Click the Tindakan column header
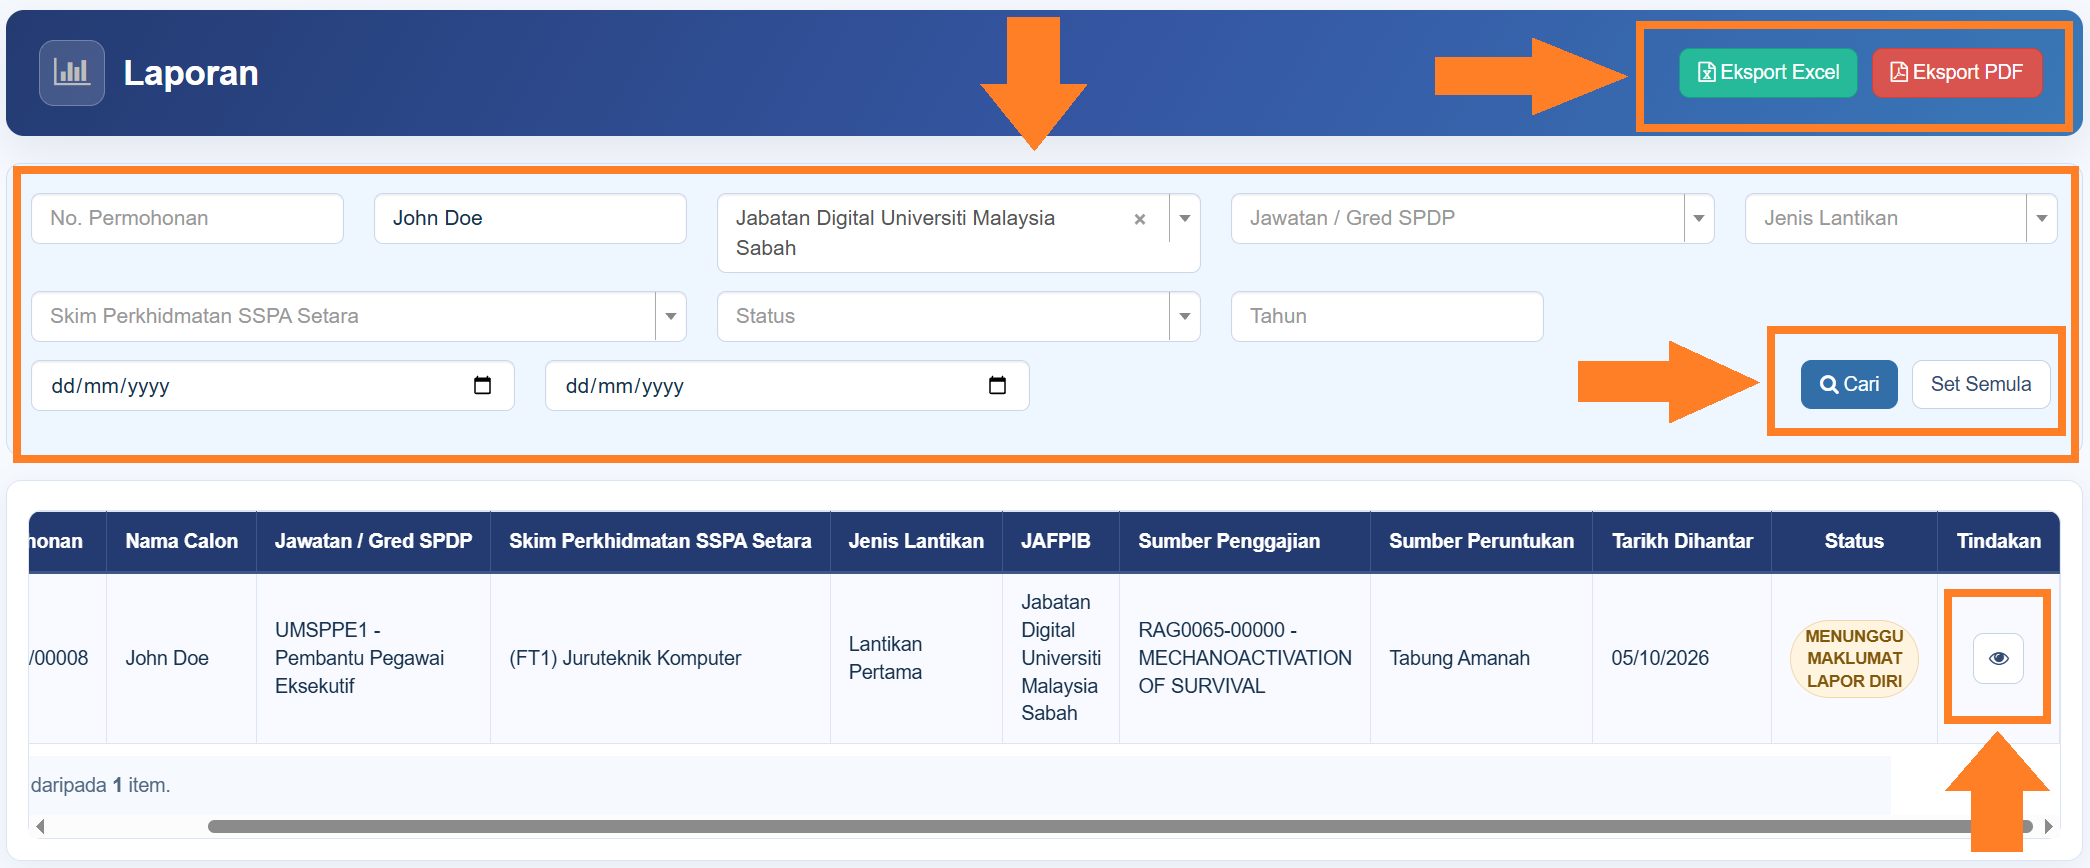 point(1998,541)
